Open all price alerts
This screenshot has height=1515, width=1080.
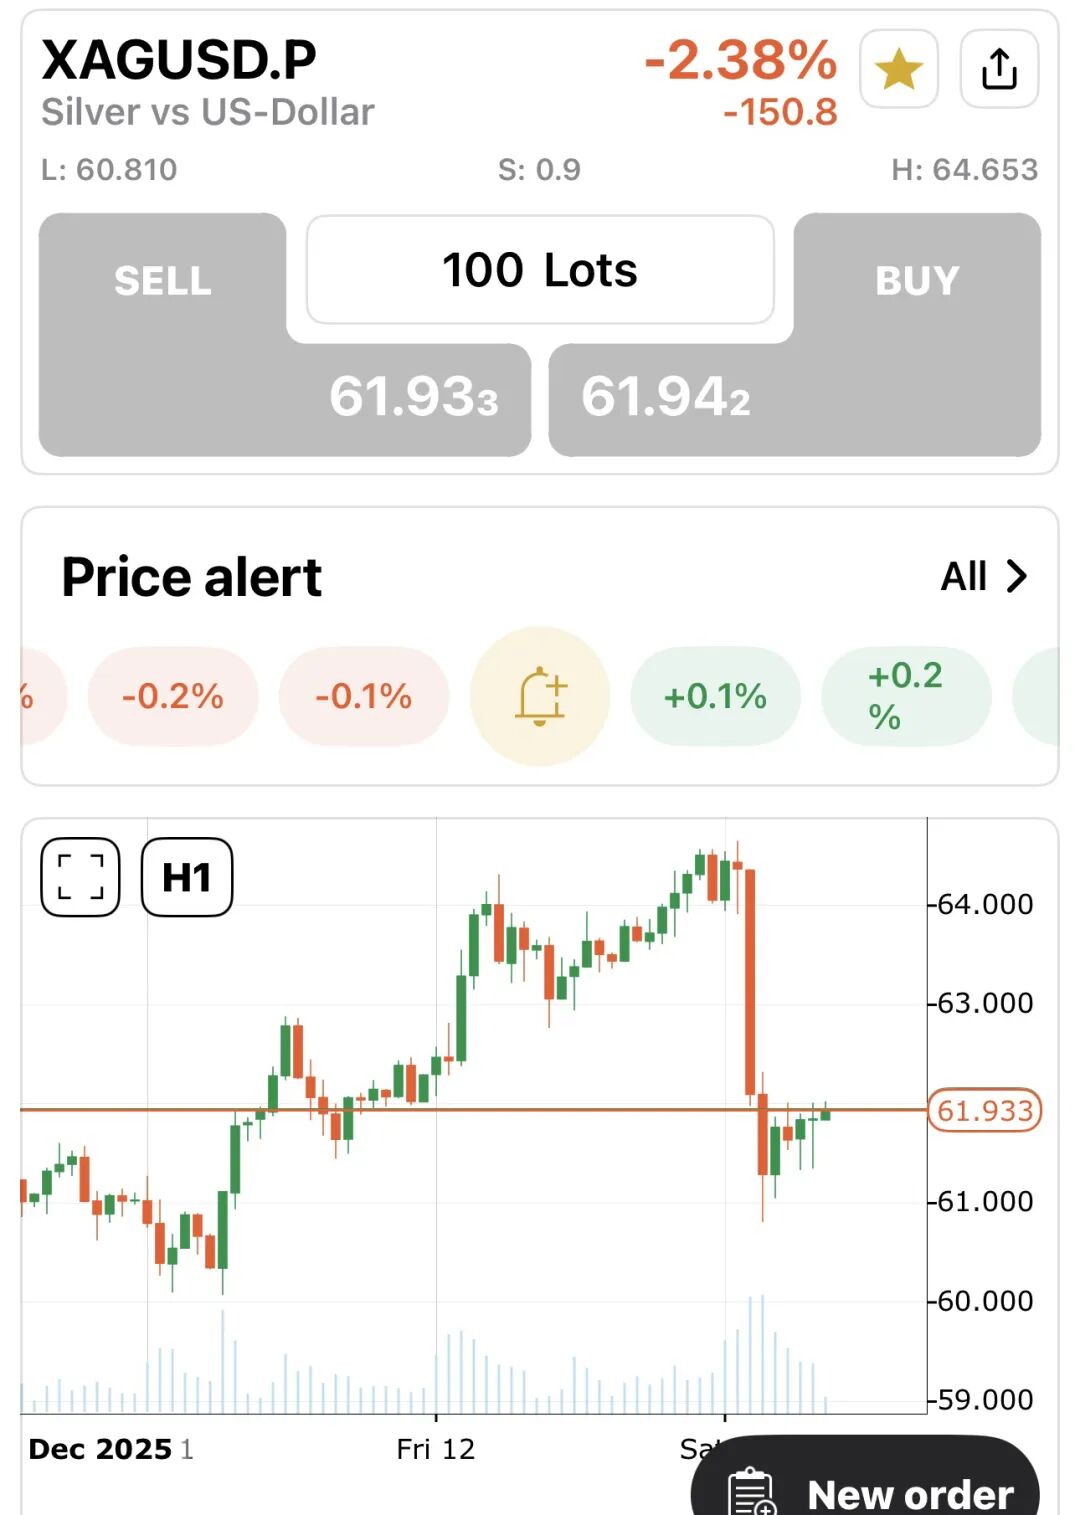(984, 576)
